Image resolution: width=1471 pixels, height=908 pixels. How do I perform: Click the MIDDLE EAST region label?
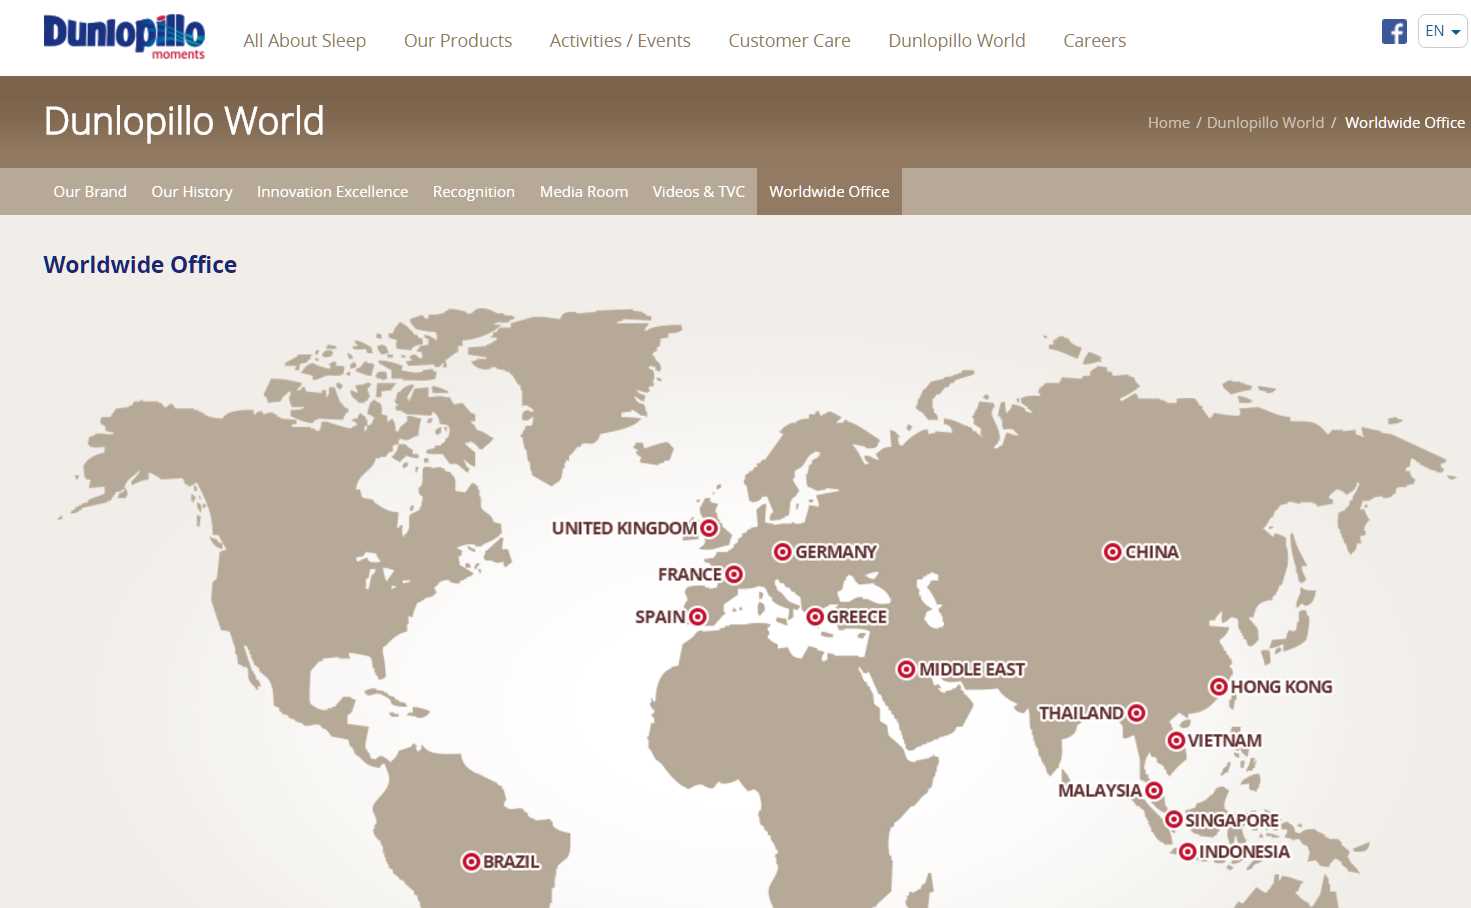point(972,669)
